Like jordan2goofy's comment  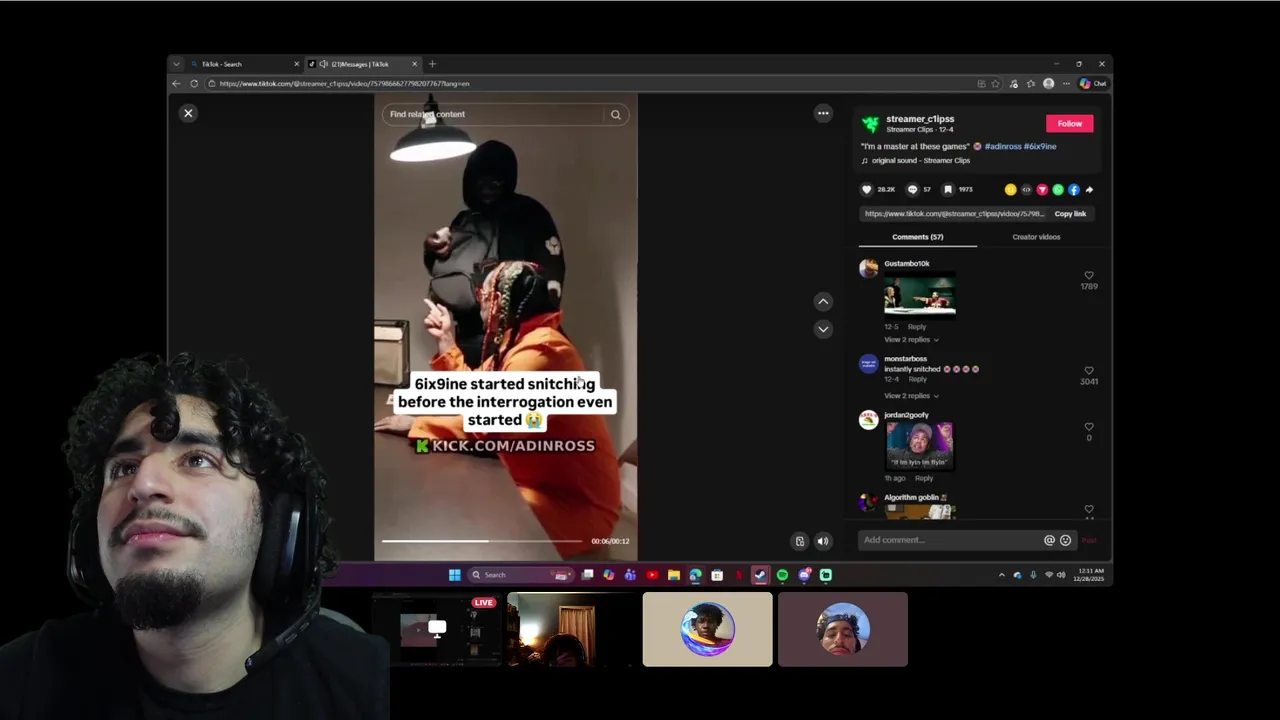tap(1089, 427)
